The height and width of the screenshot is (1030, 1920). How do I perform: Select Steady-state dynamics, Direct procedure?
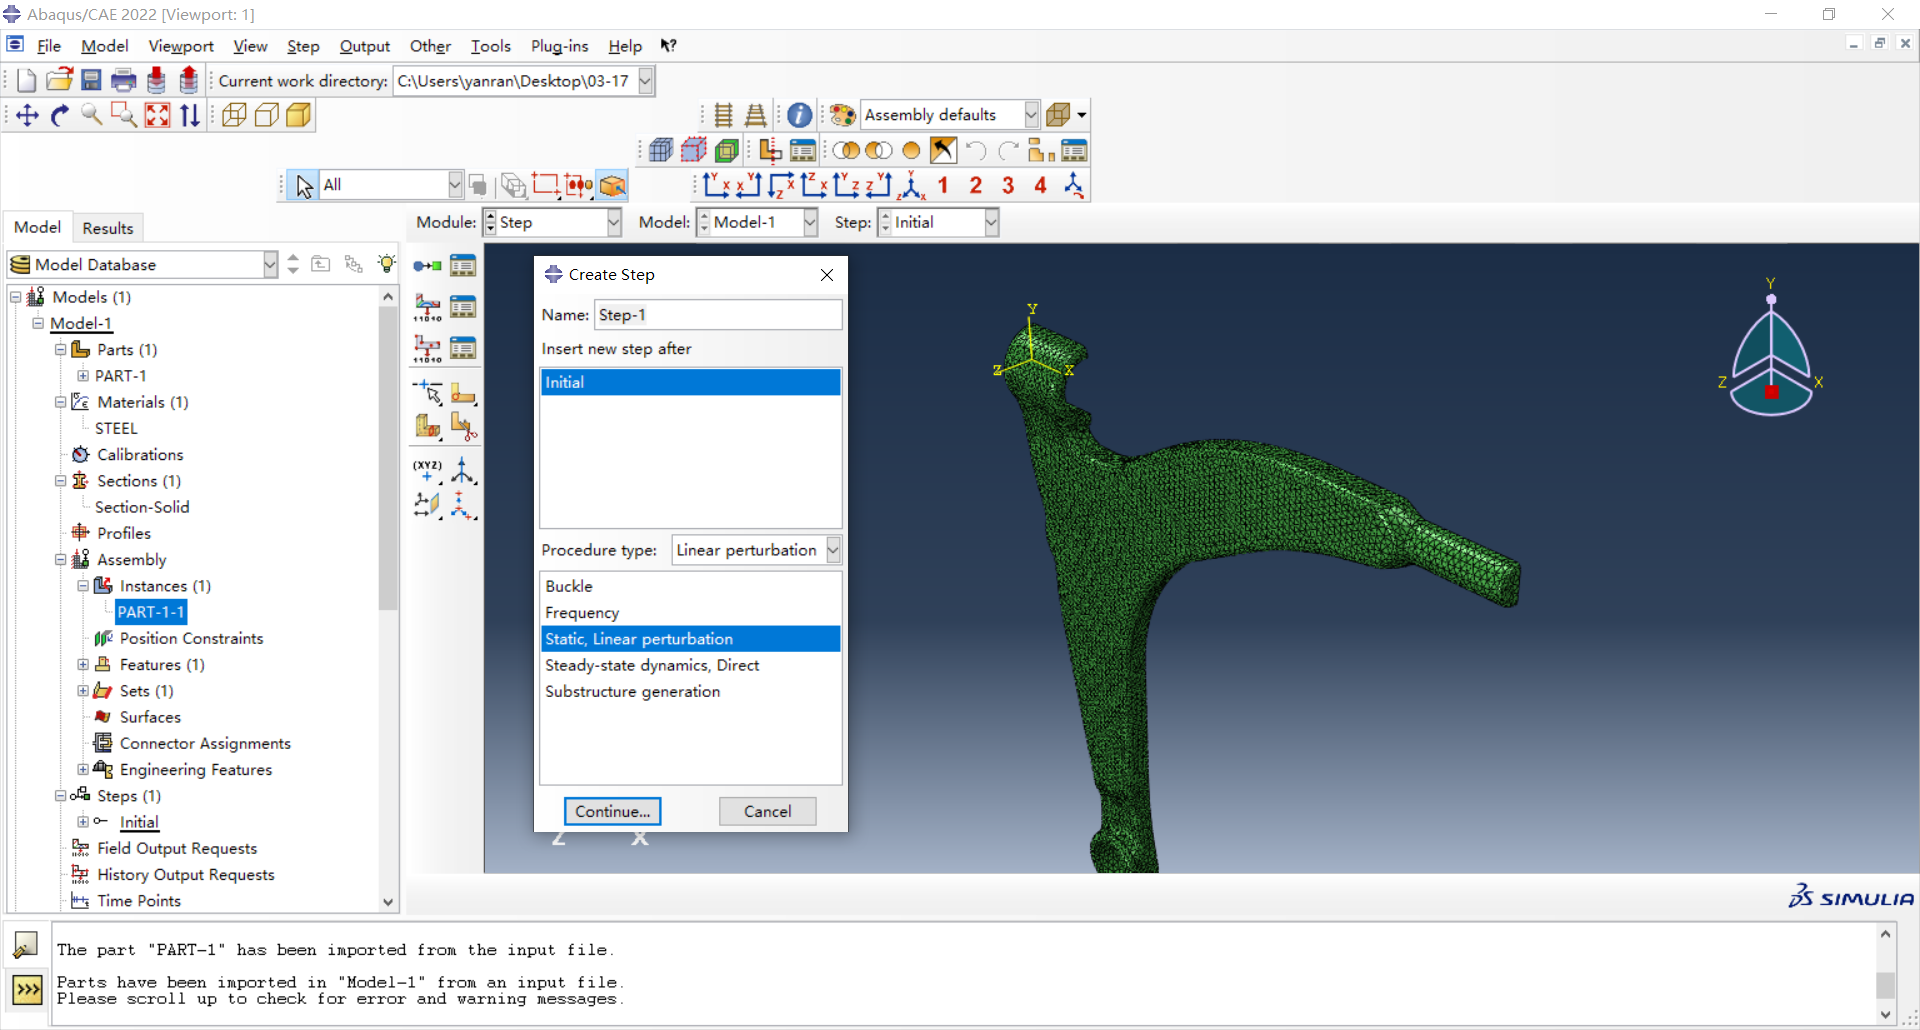pos(690,665)
